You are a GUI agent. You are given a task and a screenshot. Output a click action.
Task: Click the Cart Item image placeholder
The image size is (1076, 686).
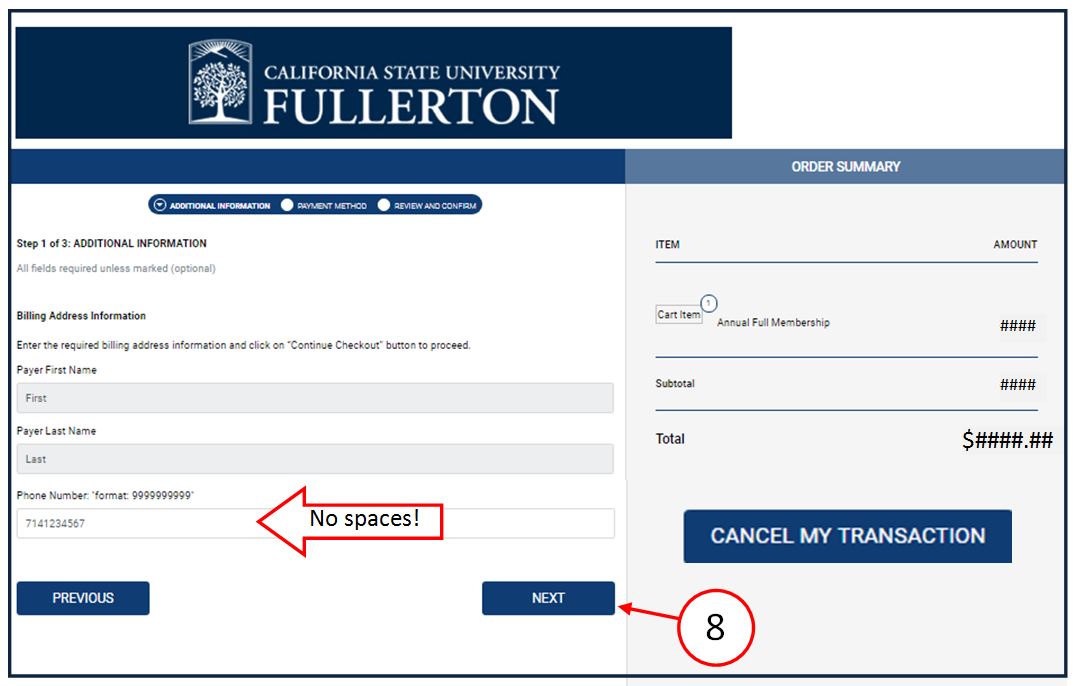tap(679, 314)
